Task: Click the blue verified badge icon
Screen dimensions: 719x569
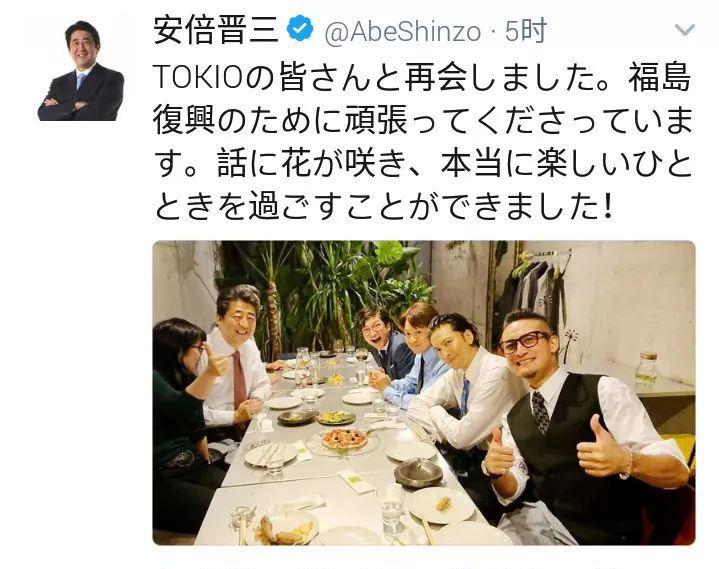Action: click(300, 29)
